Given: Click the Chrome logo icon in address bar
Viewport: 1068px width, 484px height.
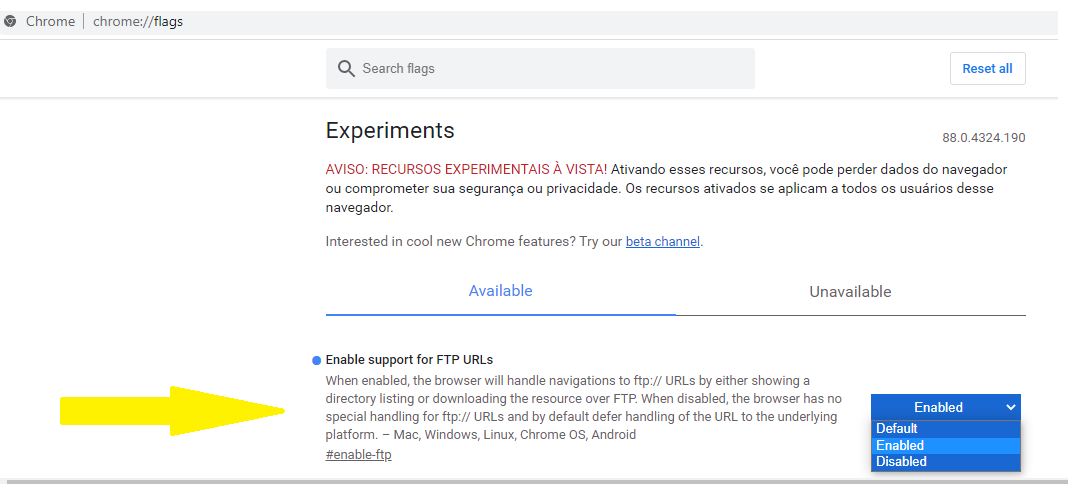Looking at the screenshot, I should click(x=10, y=21).
